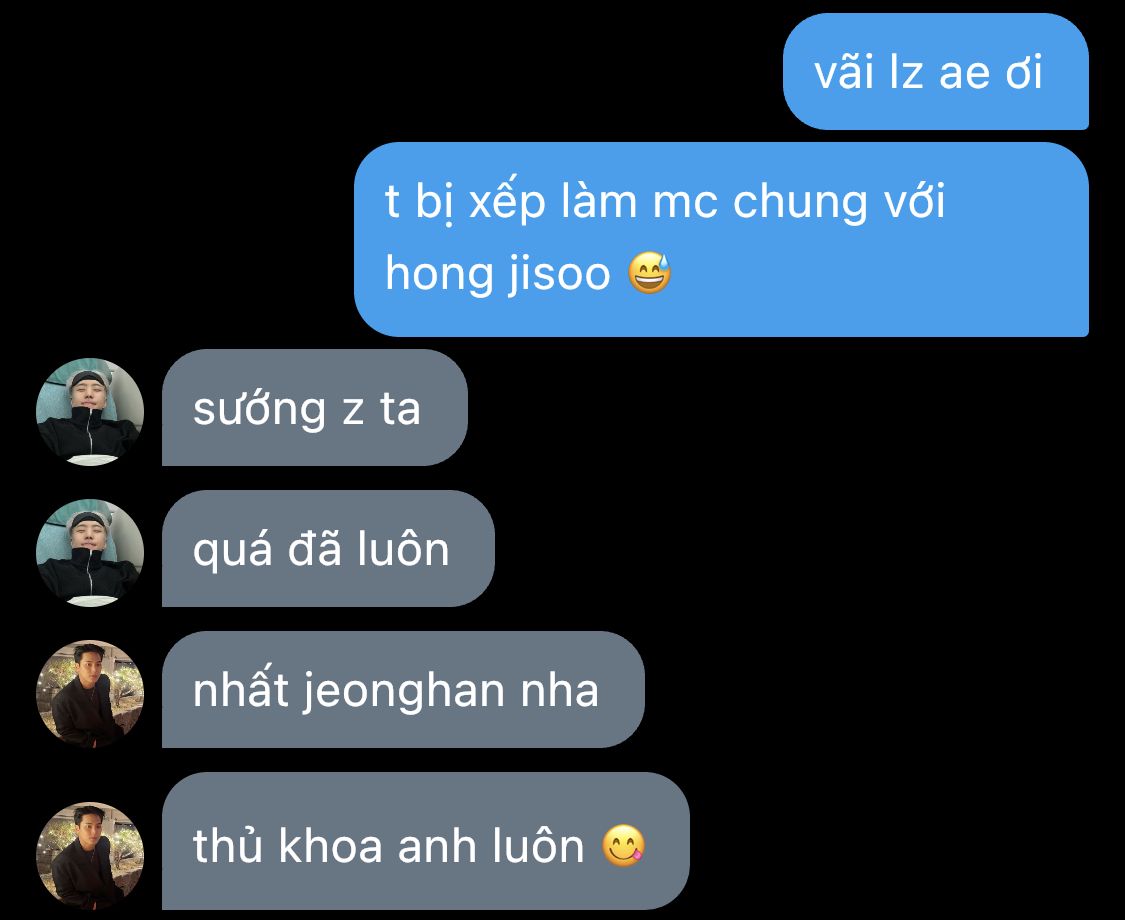Select the "sướng z ta" message bubble
Viewport: 1125px width, 920px height.
point(315,408)
